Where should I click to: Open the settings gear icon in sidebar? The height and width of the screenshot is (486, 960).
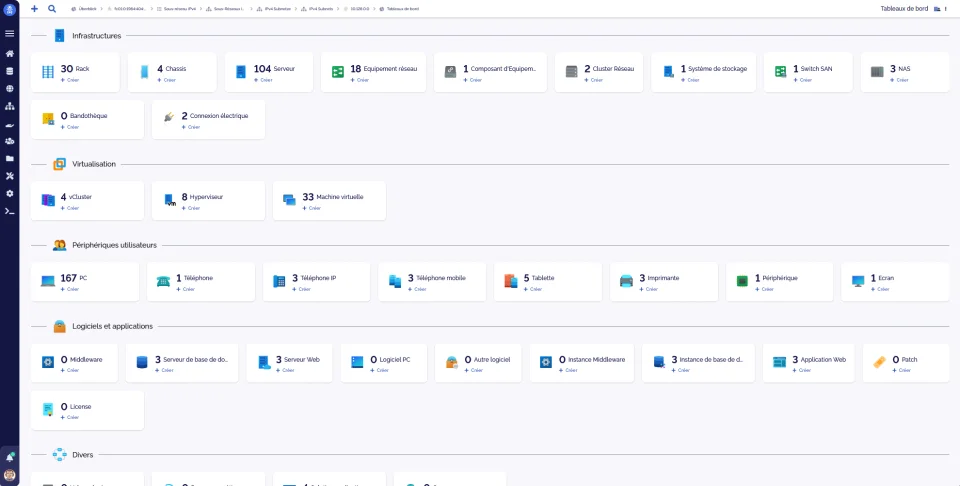point(9,193)
